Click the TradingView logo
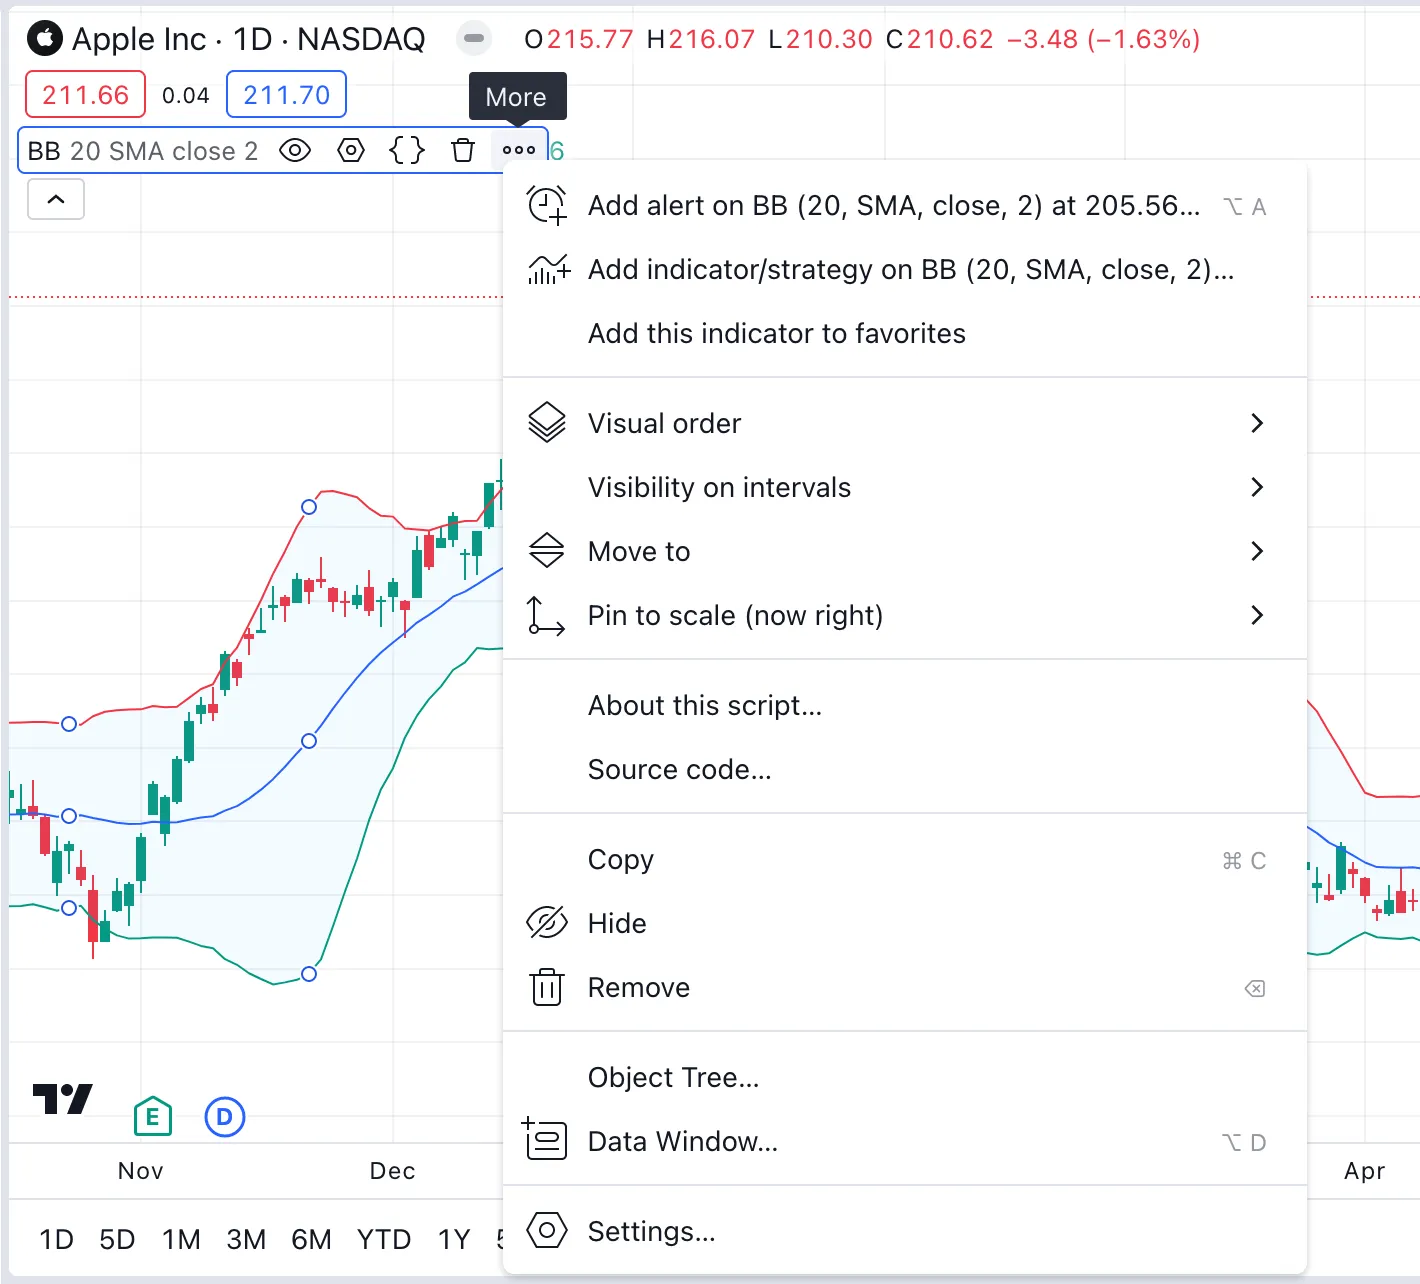The image size is (1420, 1284). point(62,1099)
